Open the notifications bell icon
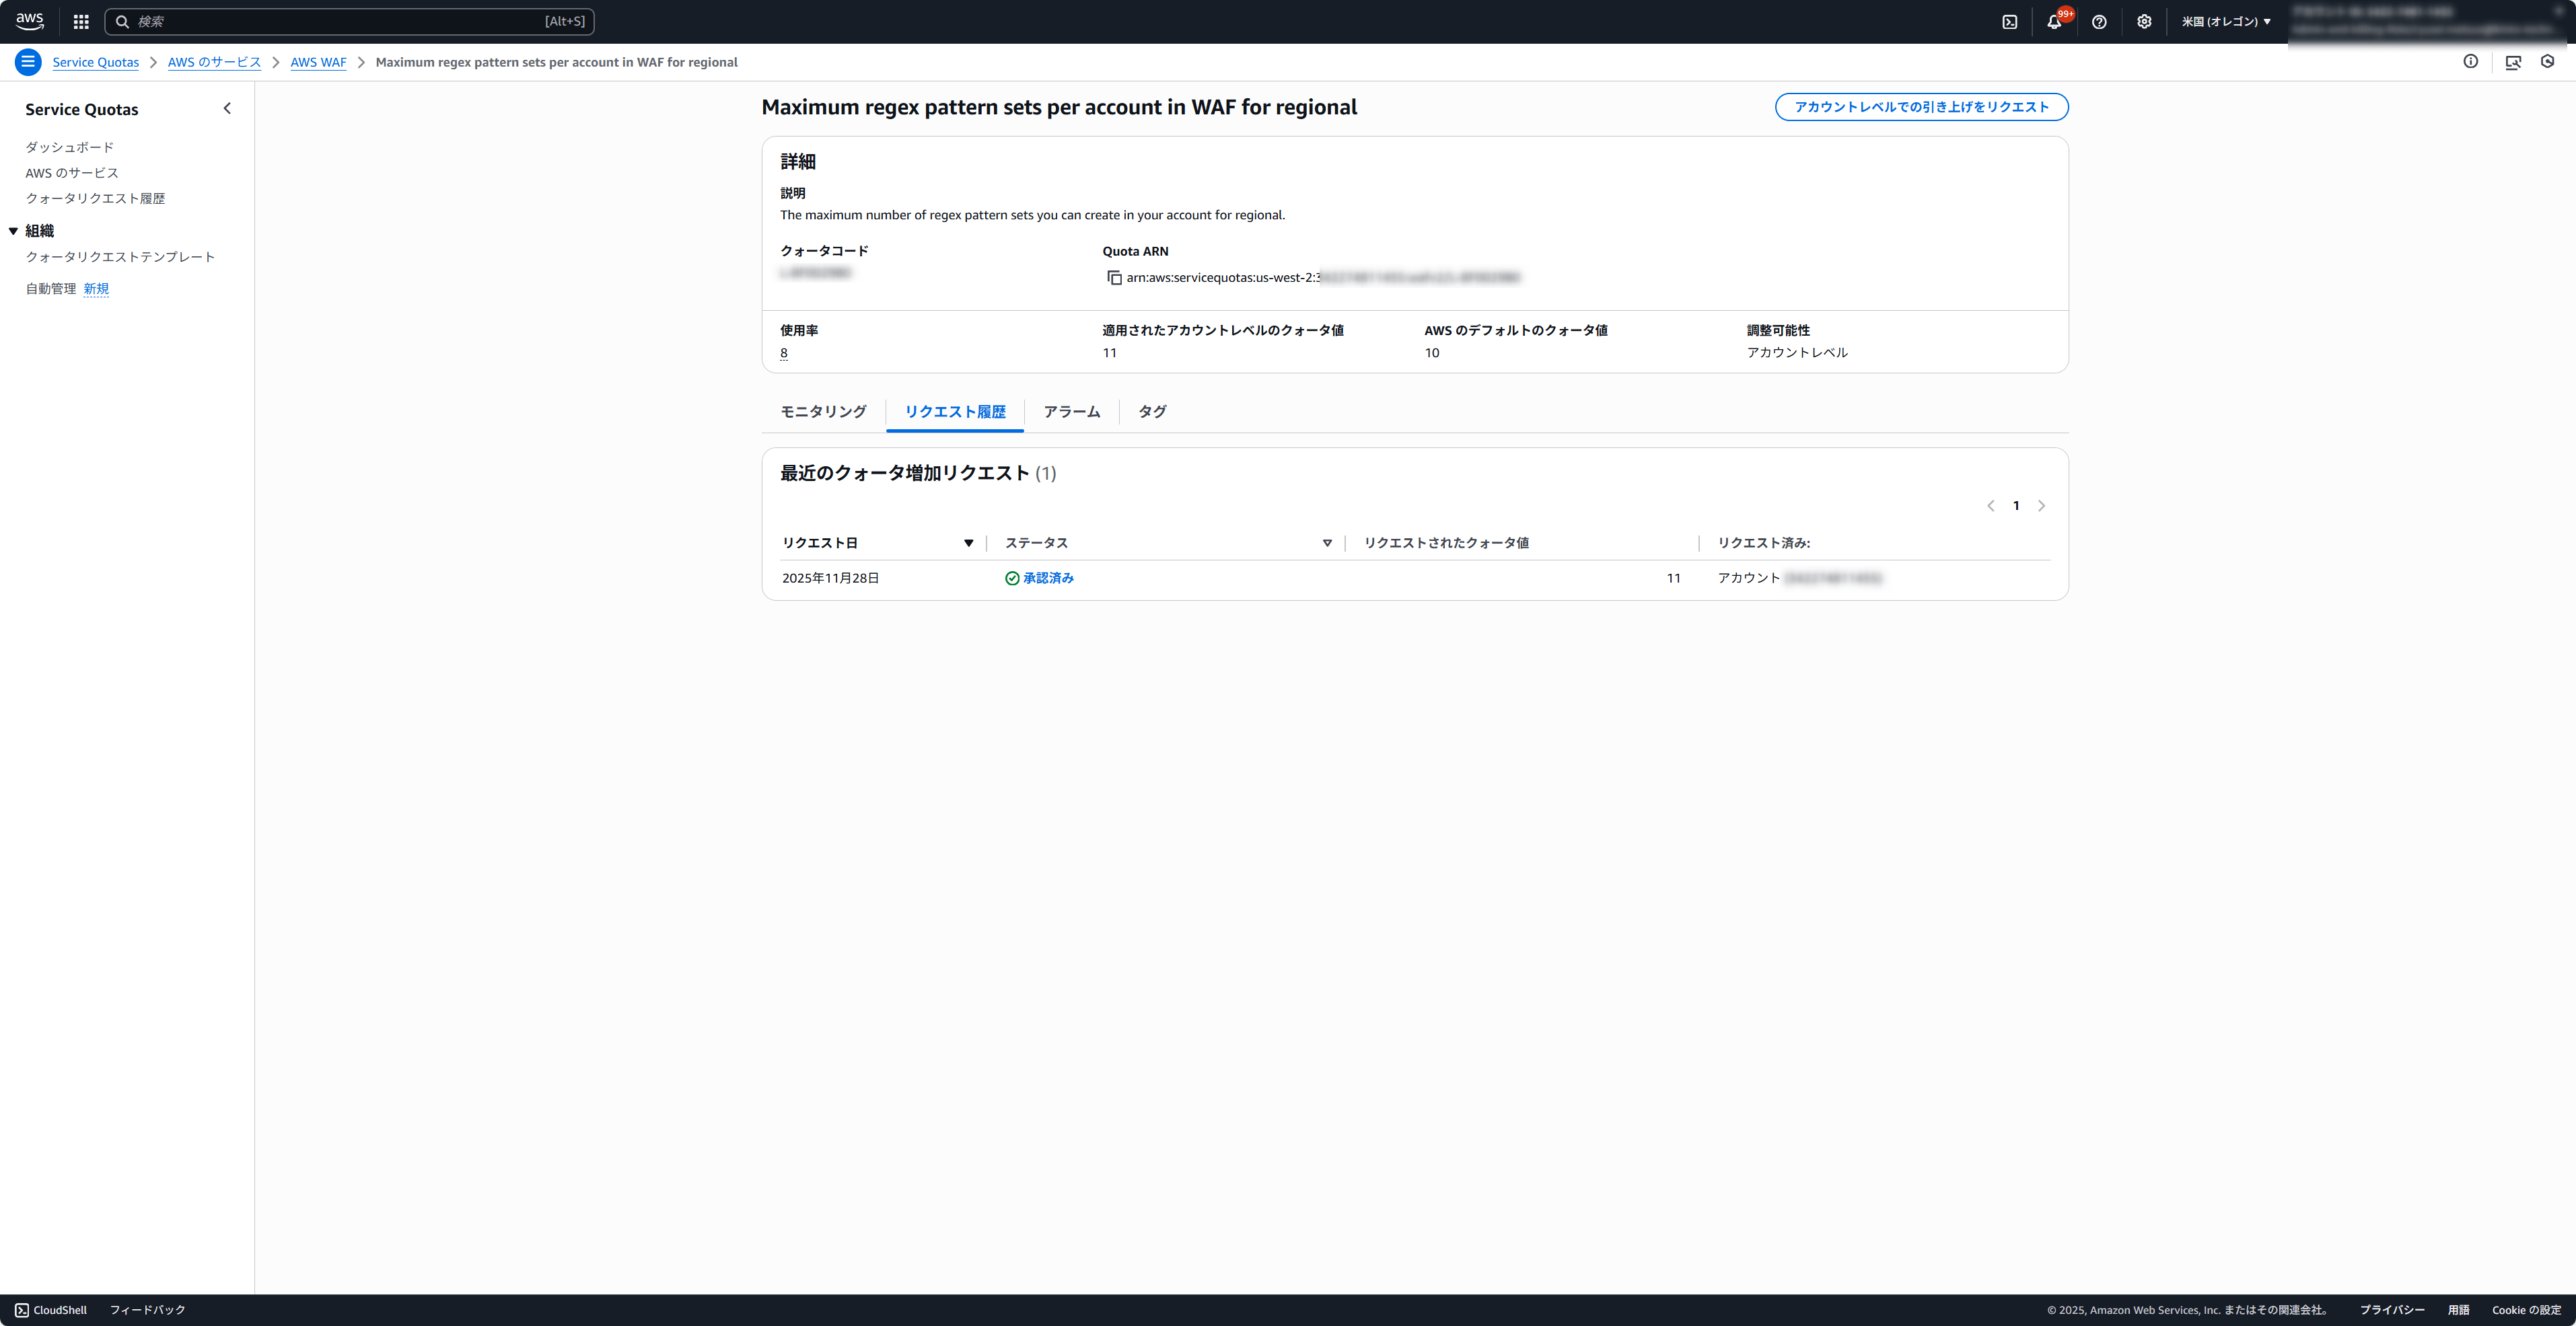The height and width of the screenshot is (1326, 2576). point(2054,21)
